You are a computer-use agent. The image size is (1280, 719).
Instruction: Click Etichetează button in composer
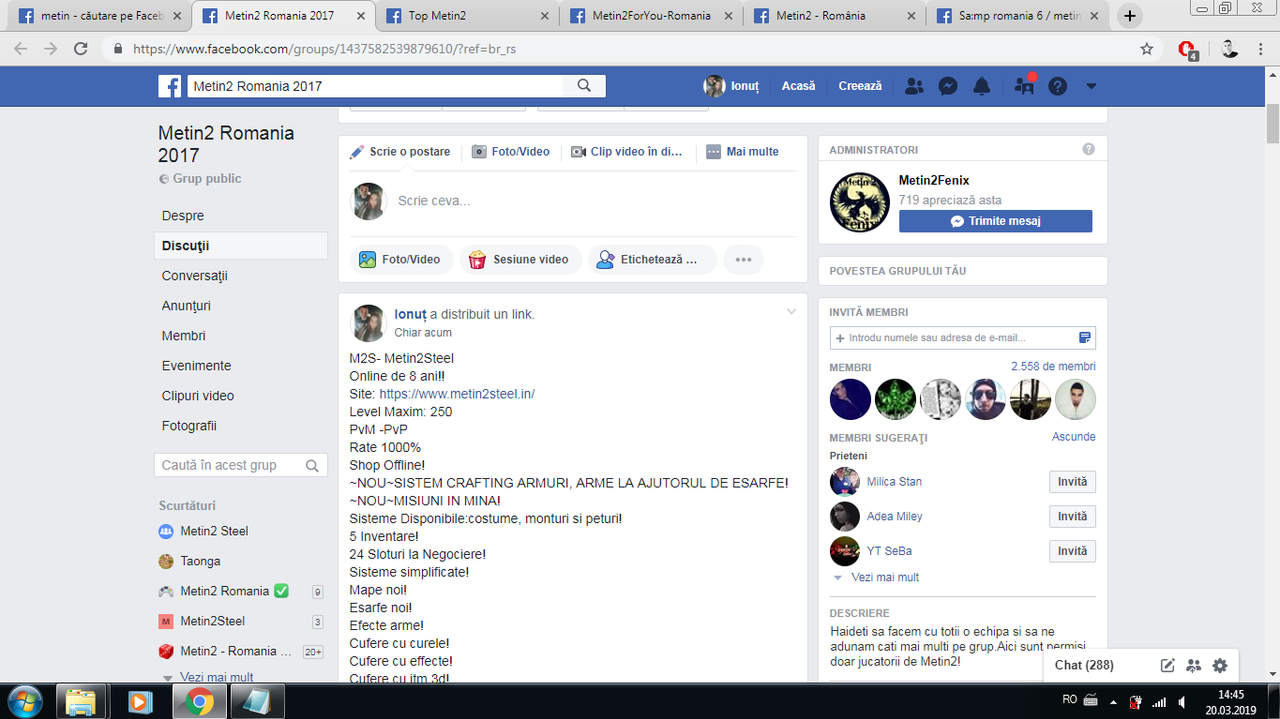pos(652,259)
